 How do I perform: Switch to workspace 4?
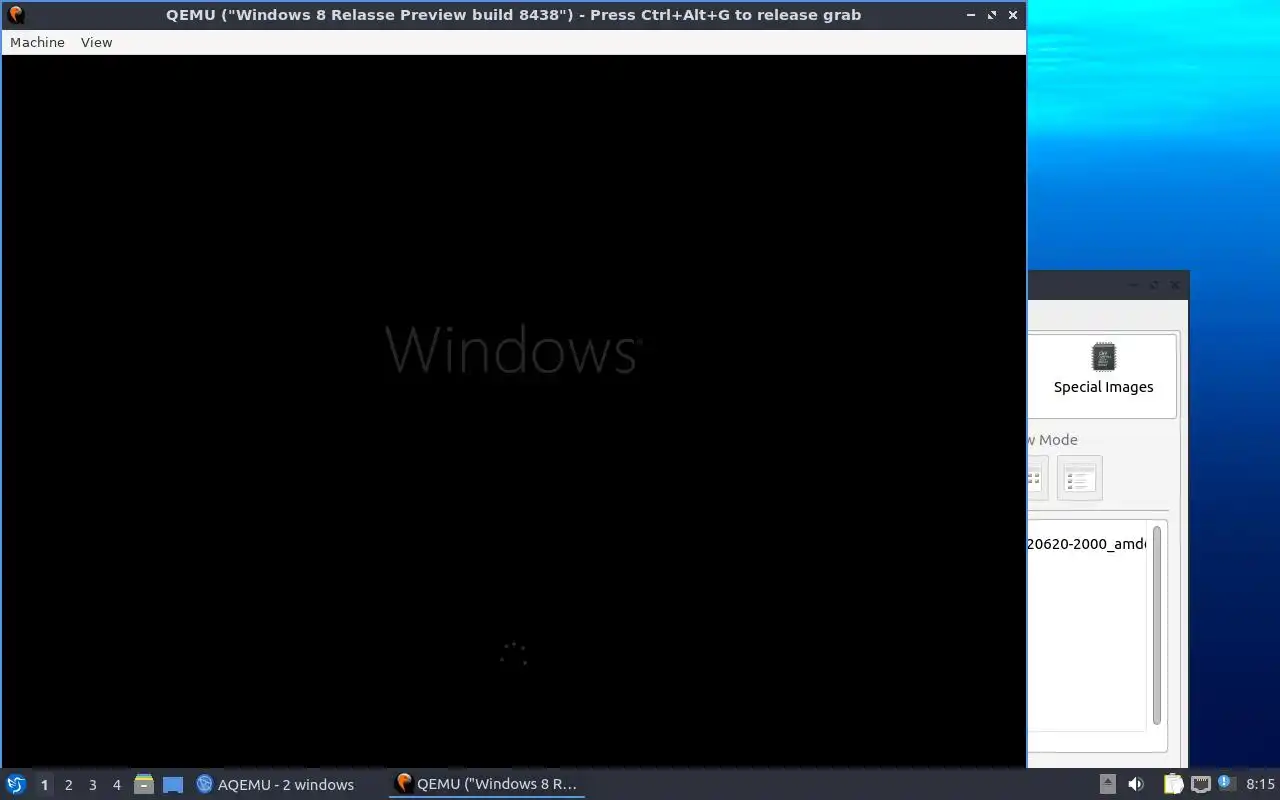[x=116, y=785]
